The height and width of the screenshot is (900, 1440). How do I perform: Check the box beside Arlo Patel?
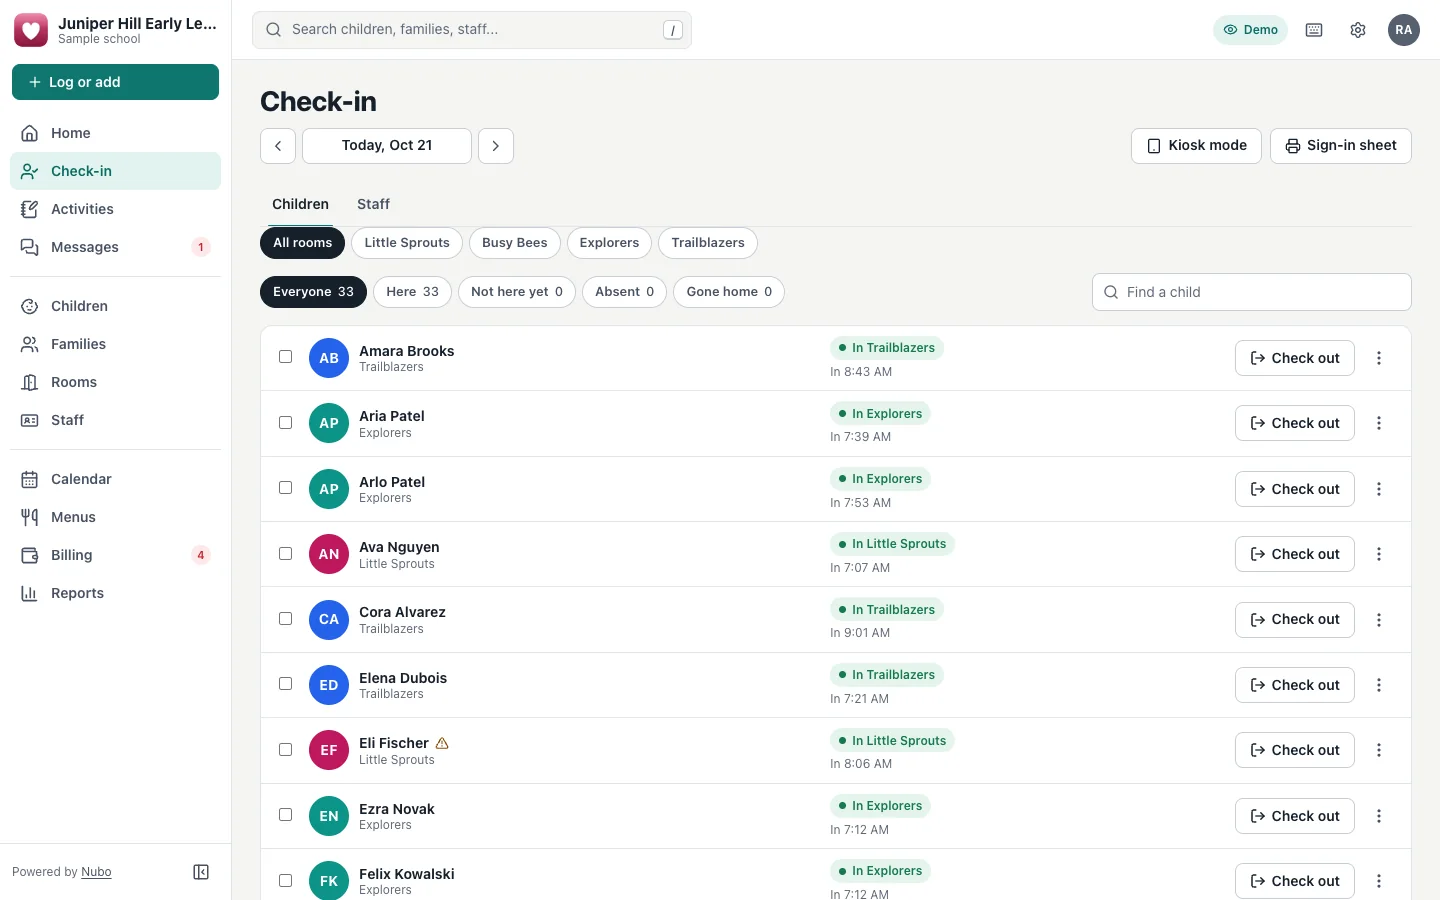[286, 488]
